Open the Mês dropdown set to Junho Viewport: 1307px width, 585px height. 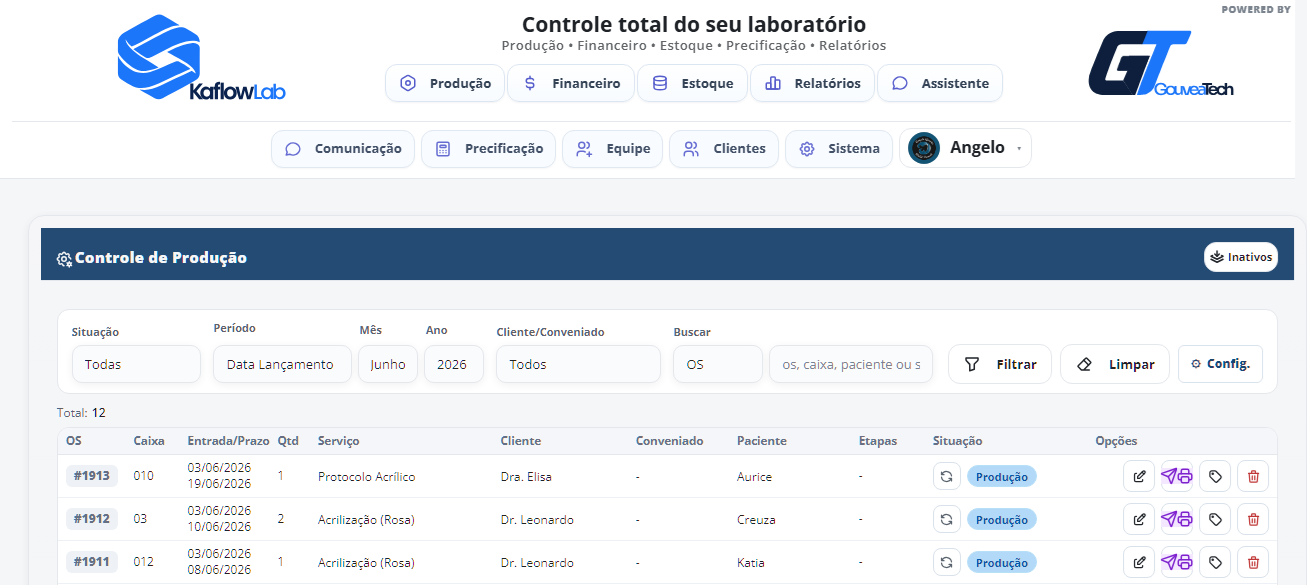(388, 364)
